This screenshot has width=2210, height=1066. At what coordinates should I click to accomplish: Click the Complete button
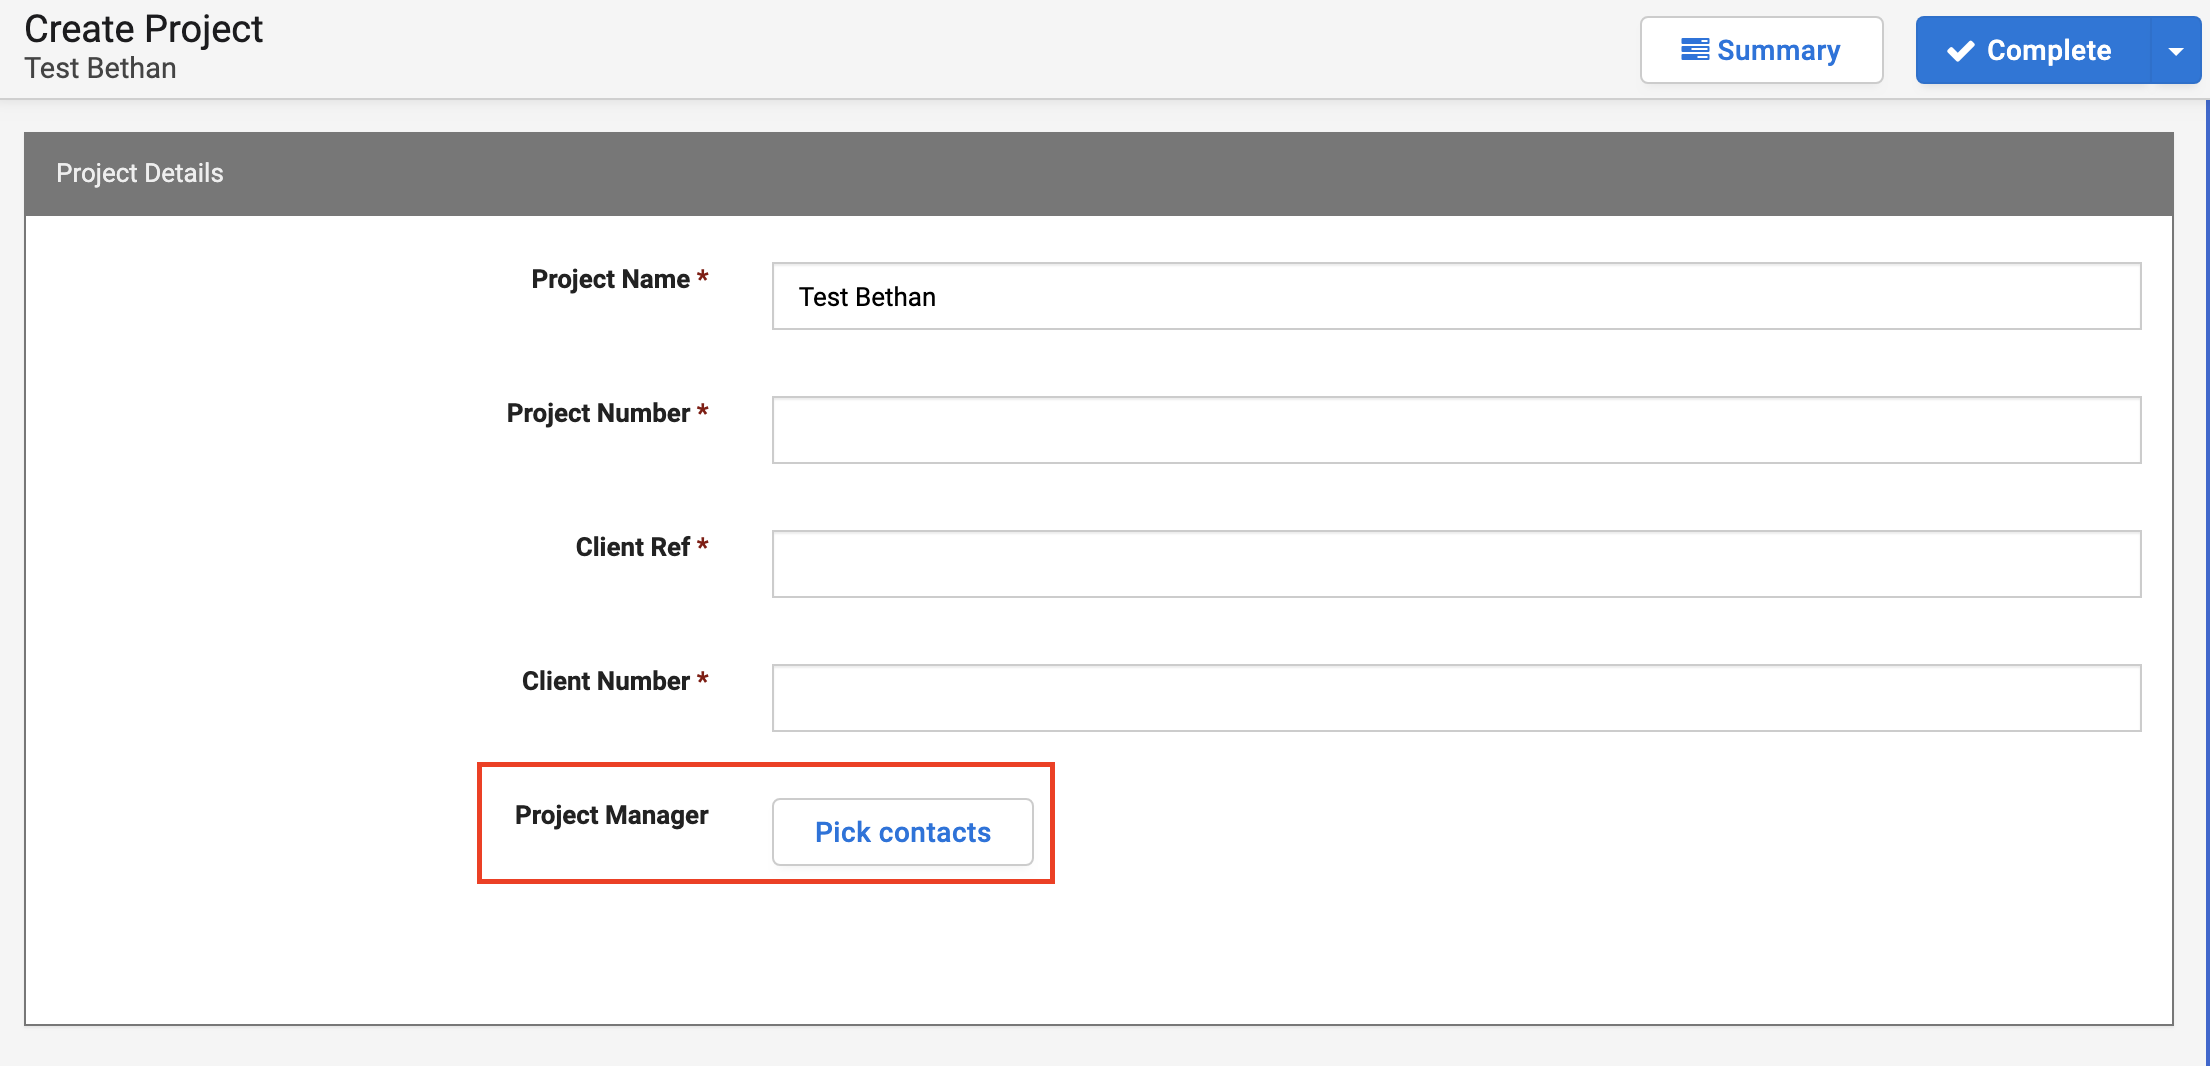(x=2032, y=50)
